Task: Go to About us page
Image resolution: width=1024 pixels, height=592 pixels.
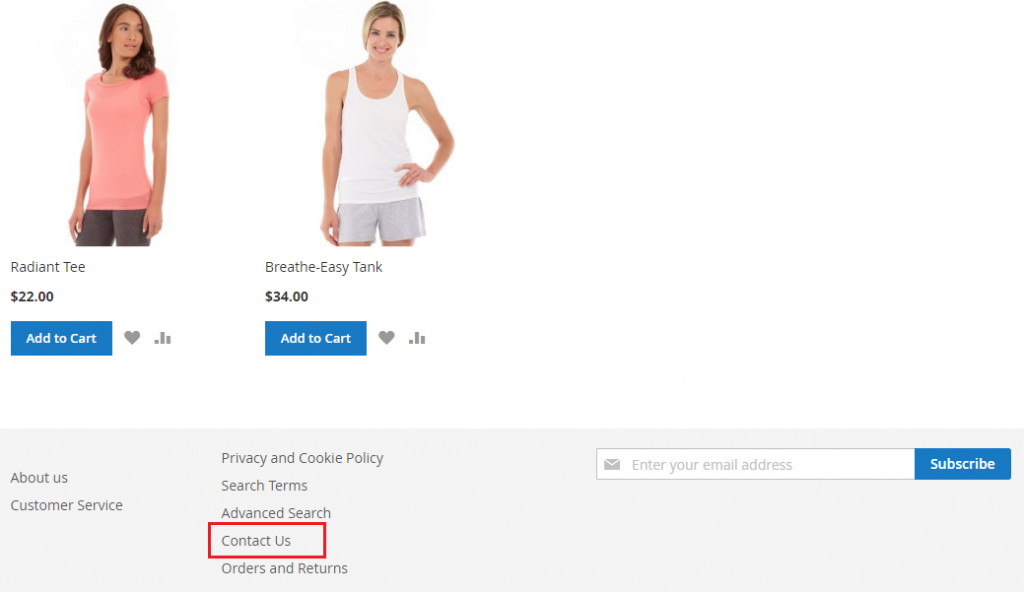Action: point(39,478)
